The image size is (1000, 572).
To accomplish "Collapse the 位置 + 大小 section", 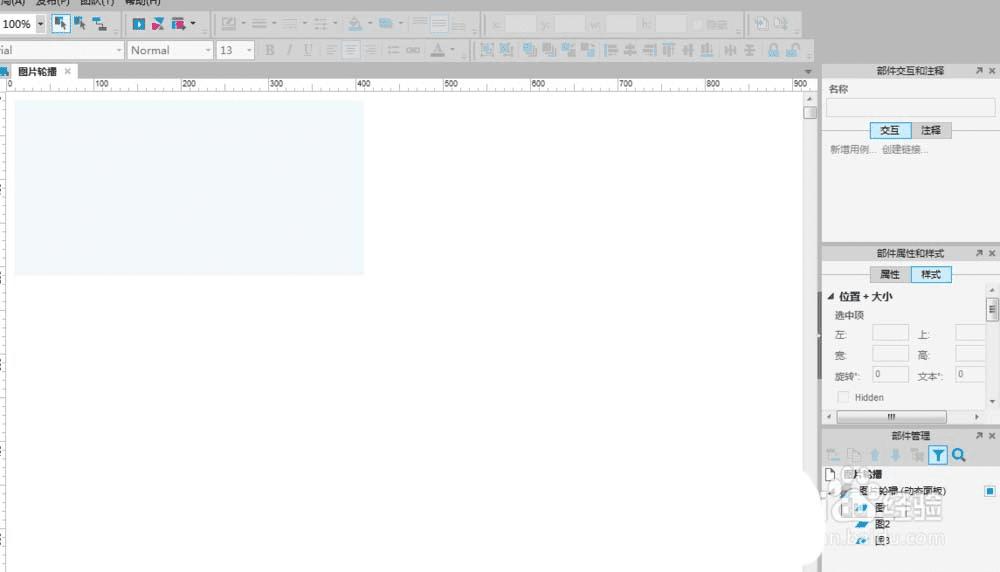I will [x=830, y=297].
